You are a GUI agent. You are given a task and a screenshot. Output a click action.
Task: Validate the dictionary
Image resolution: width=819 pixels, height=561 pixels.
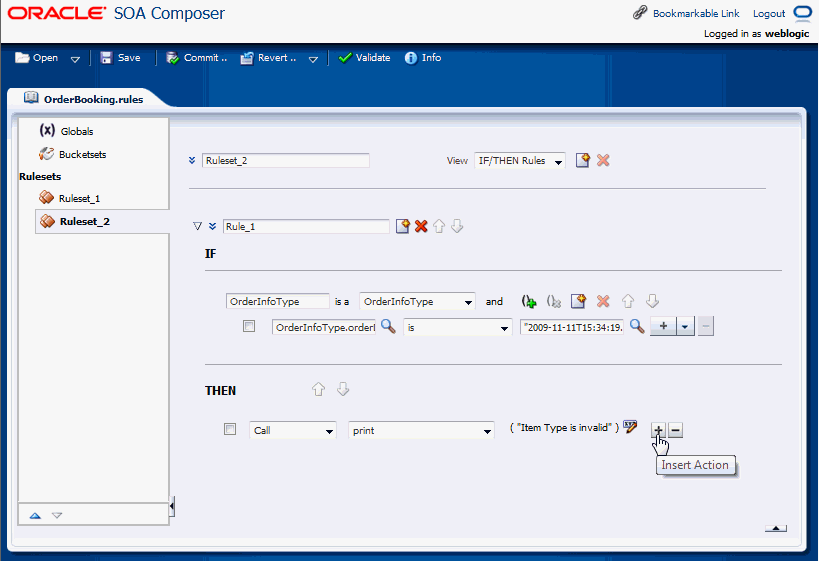tap(365, 58)
